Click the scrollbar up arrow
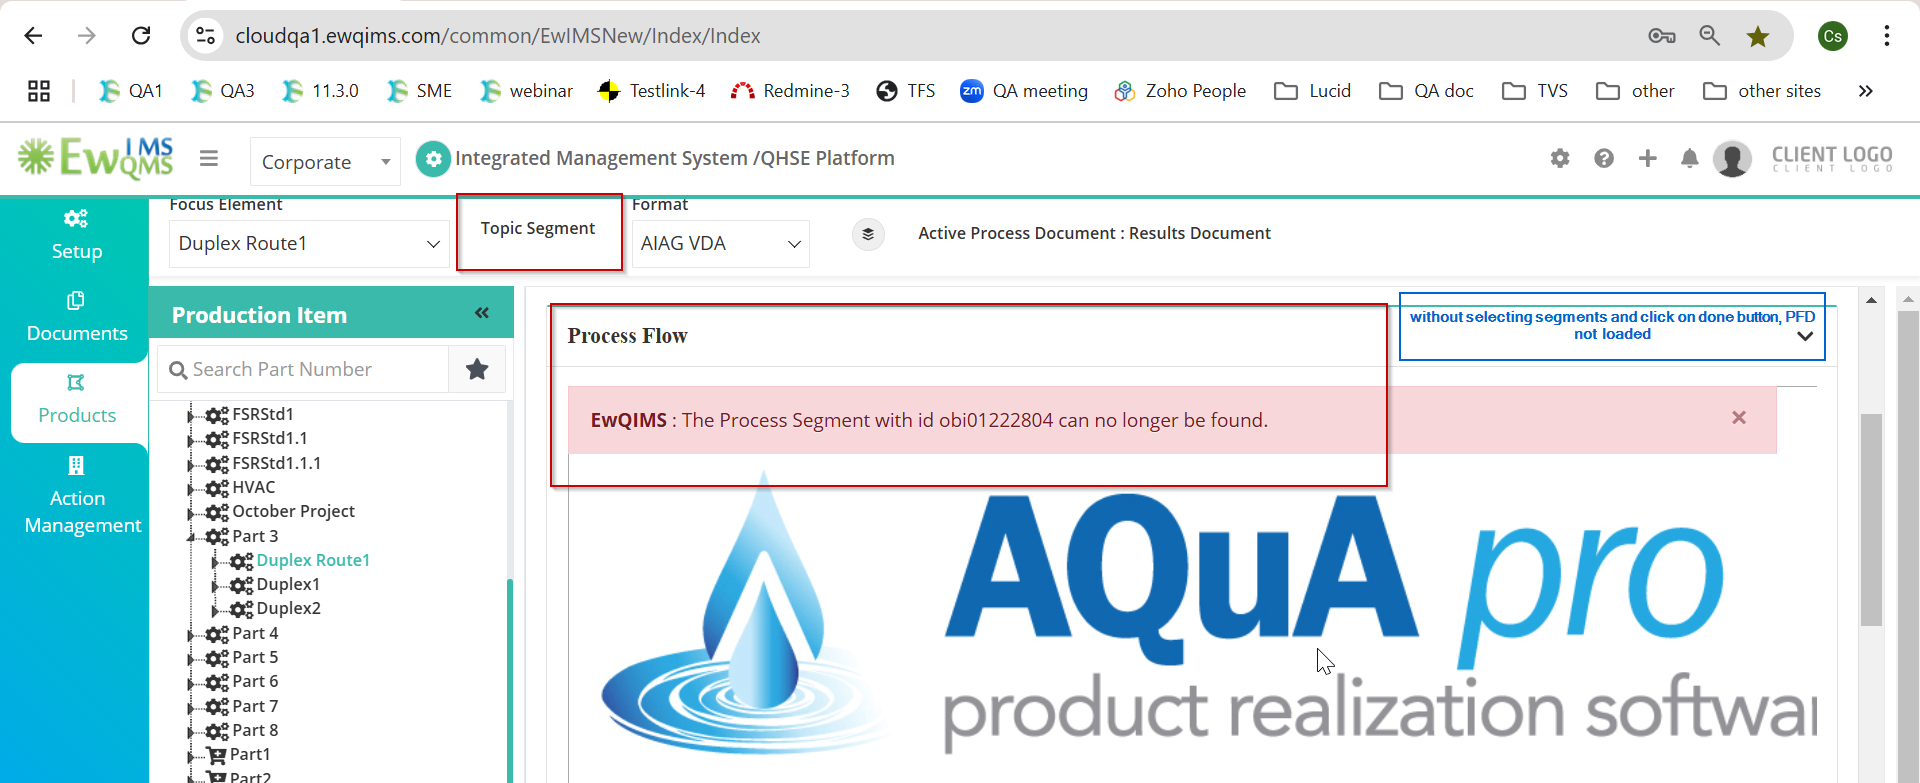This screenshot has width=1920, height=783. [1871, 300]
